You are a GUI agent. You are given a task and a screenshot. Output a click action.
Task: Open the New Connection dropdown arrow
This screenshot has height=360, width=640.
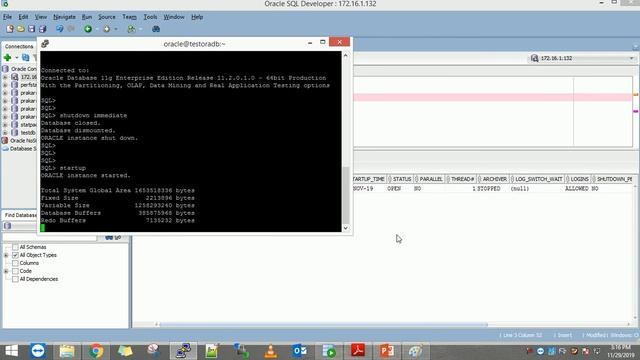(x=16, y=58)
